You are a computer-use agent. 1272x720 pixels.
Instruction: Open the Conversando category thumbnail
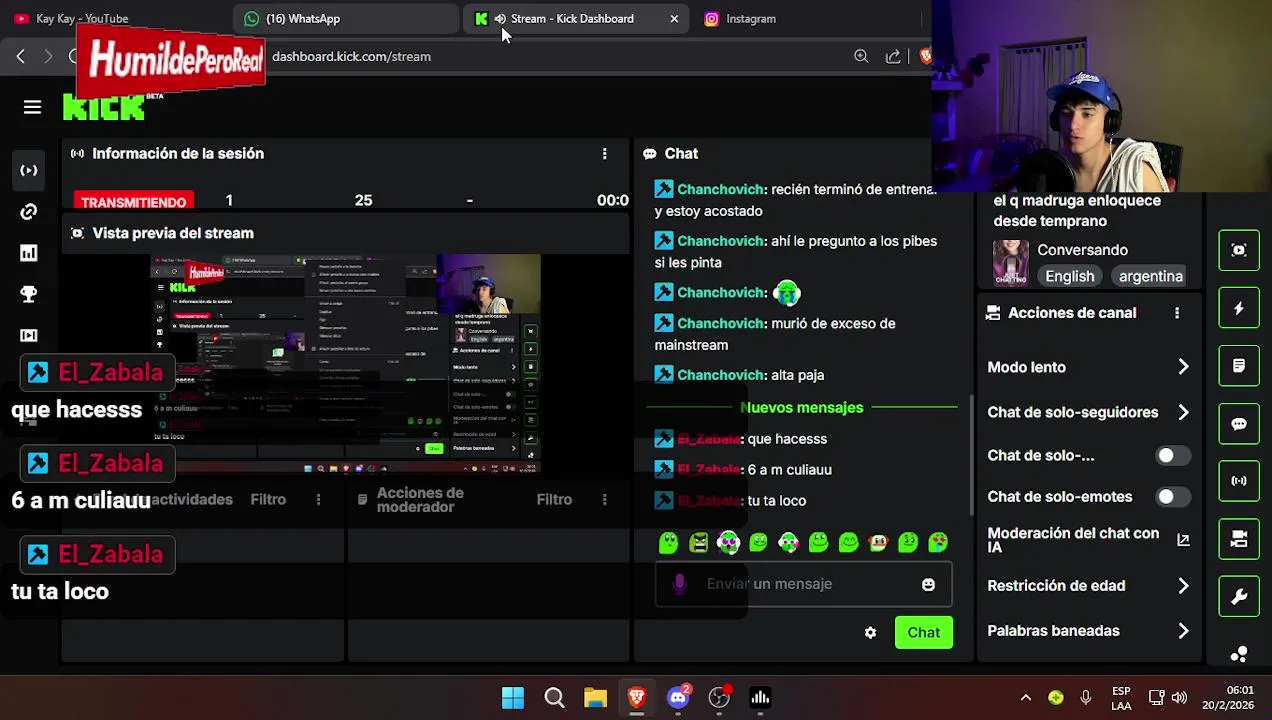[1010, 263]
